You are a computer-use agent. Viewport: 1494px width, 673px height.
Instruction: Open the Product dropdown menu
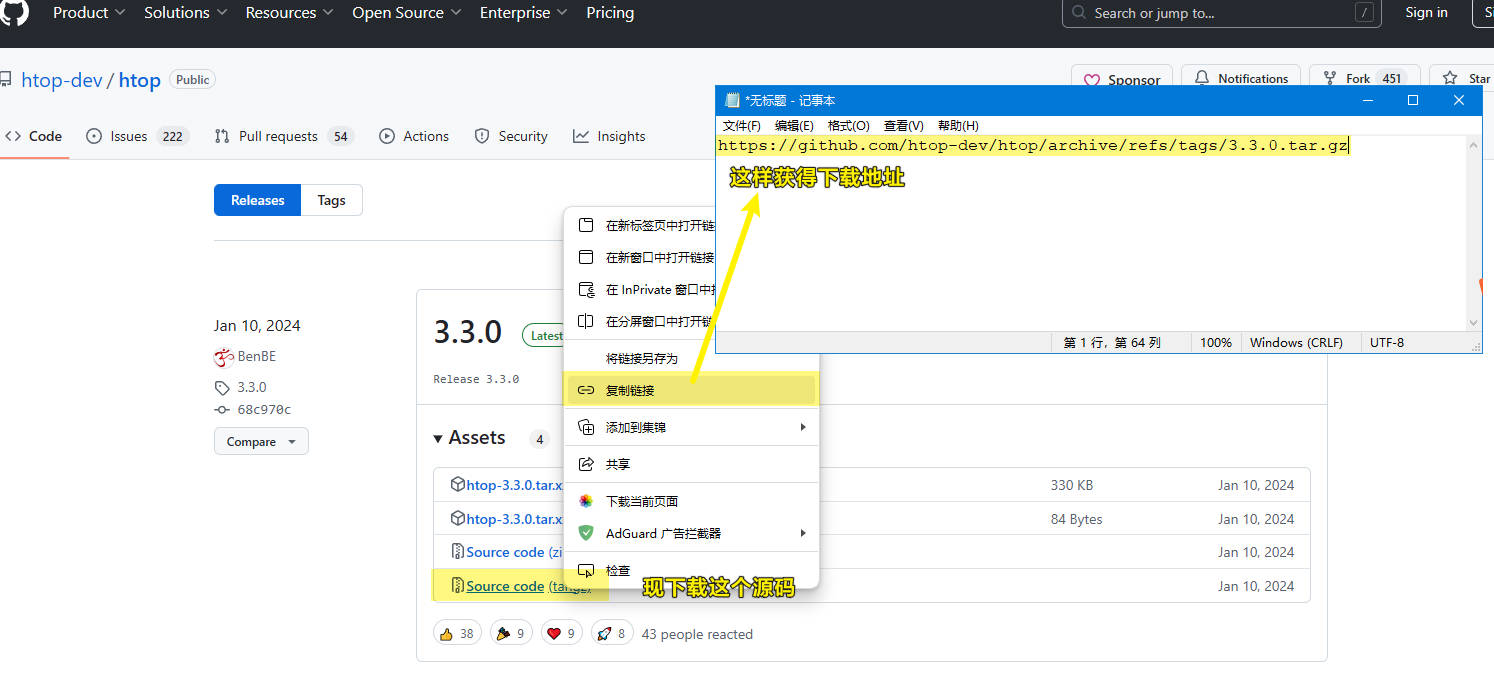click(89, 13)
